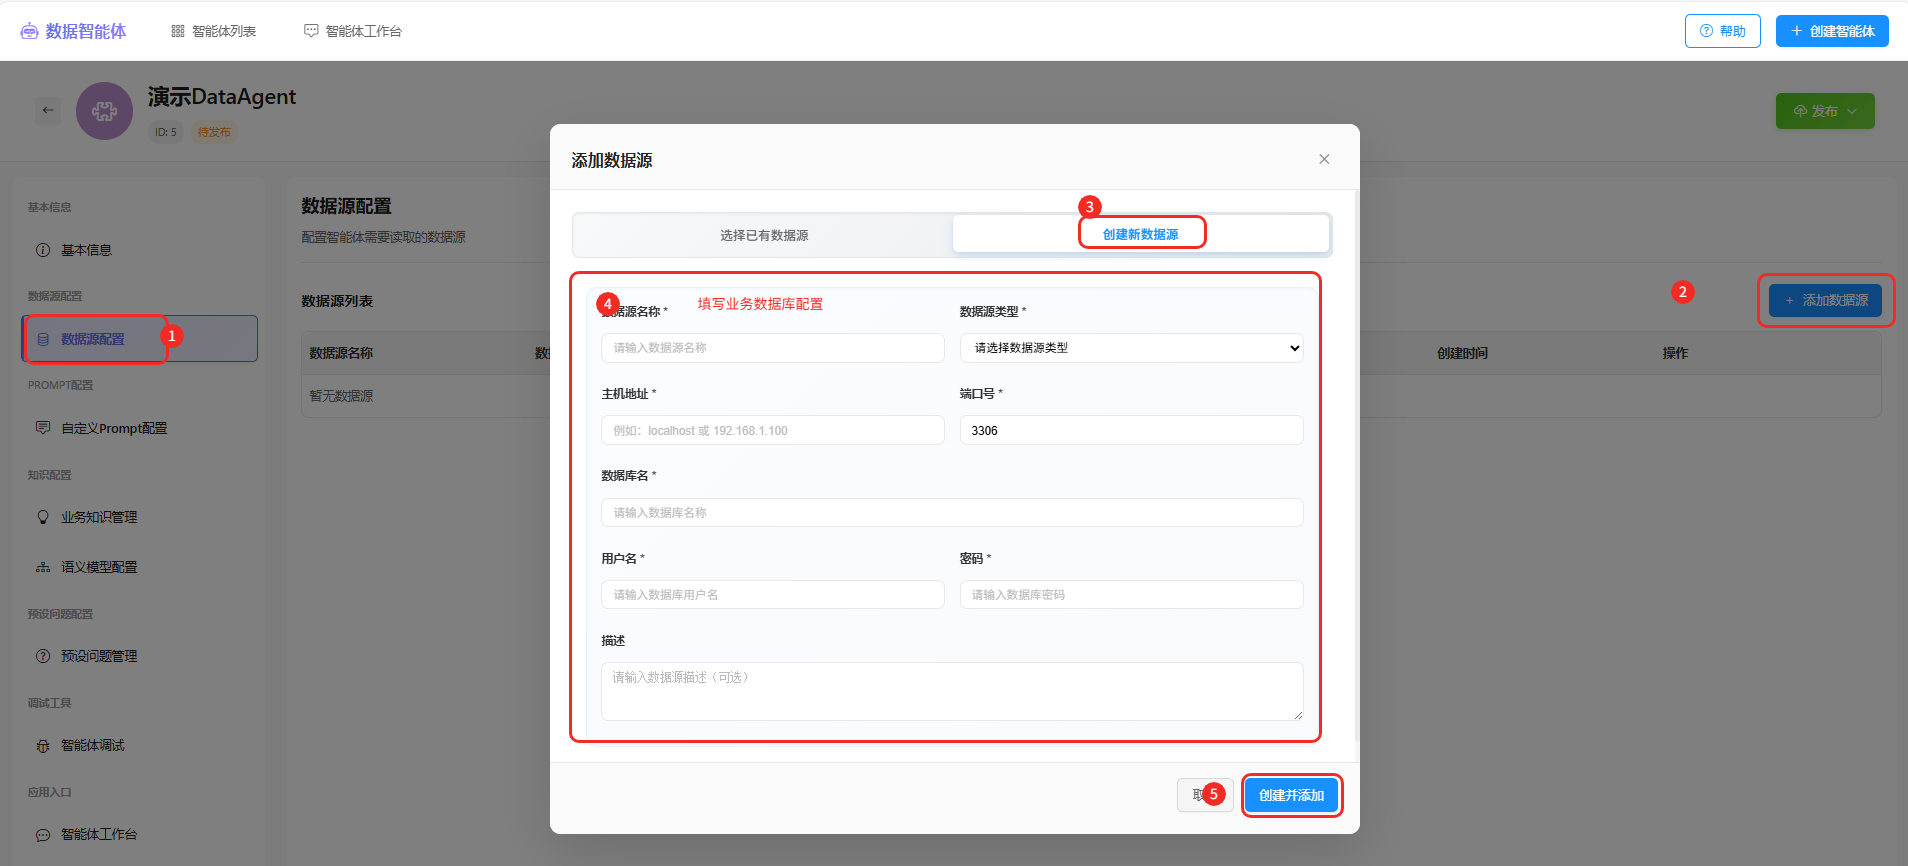The width and height of the screenshot is (1908, 866).
Task: Click the 数据智能体 robot logo icon
Action: [x=30, y=31]
